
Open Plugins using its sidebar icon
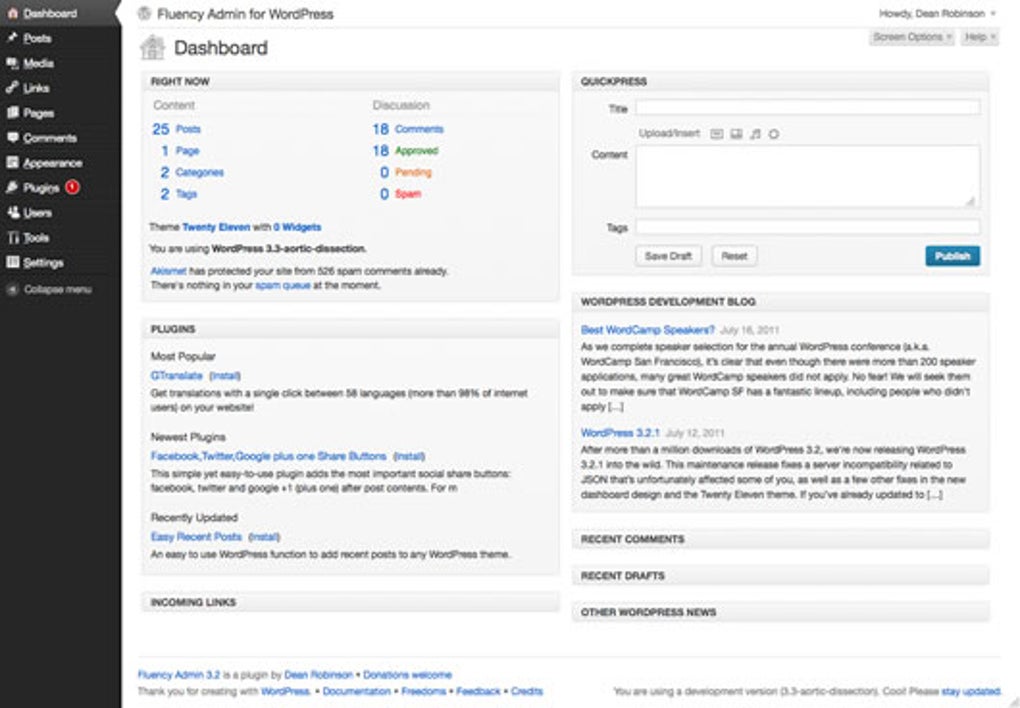point(11,188)
